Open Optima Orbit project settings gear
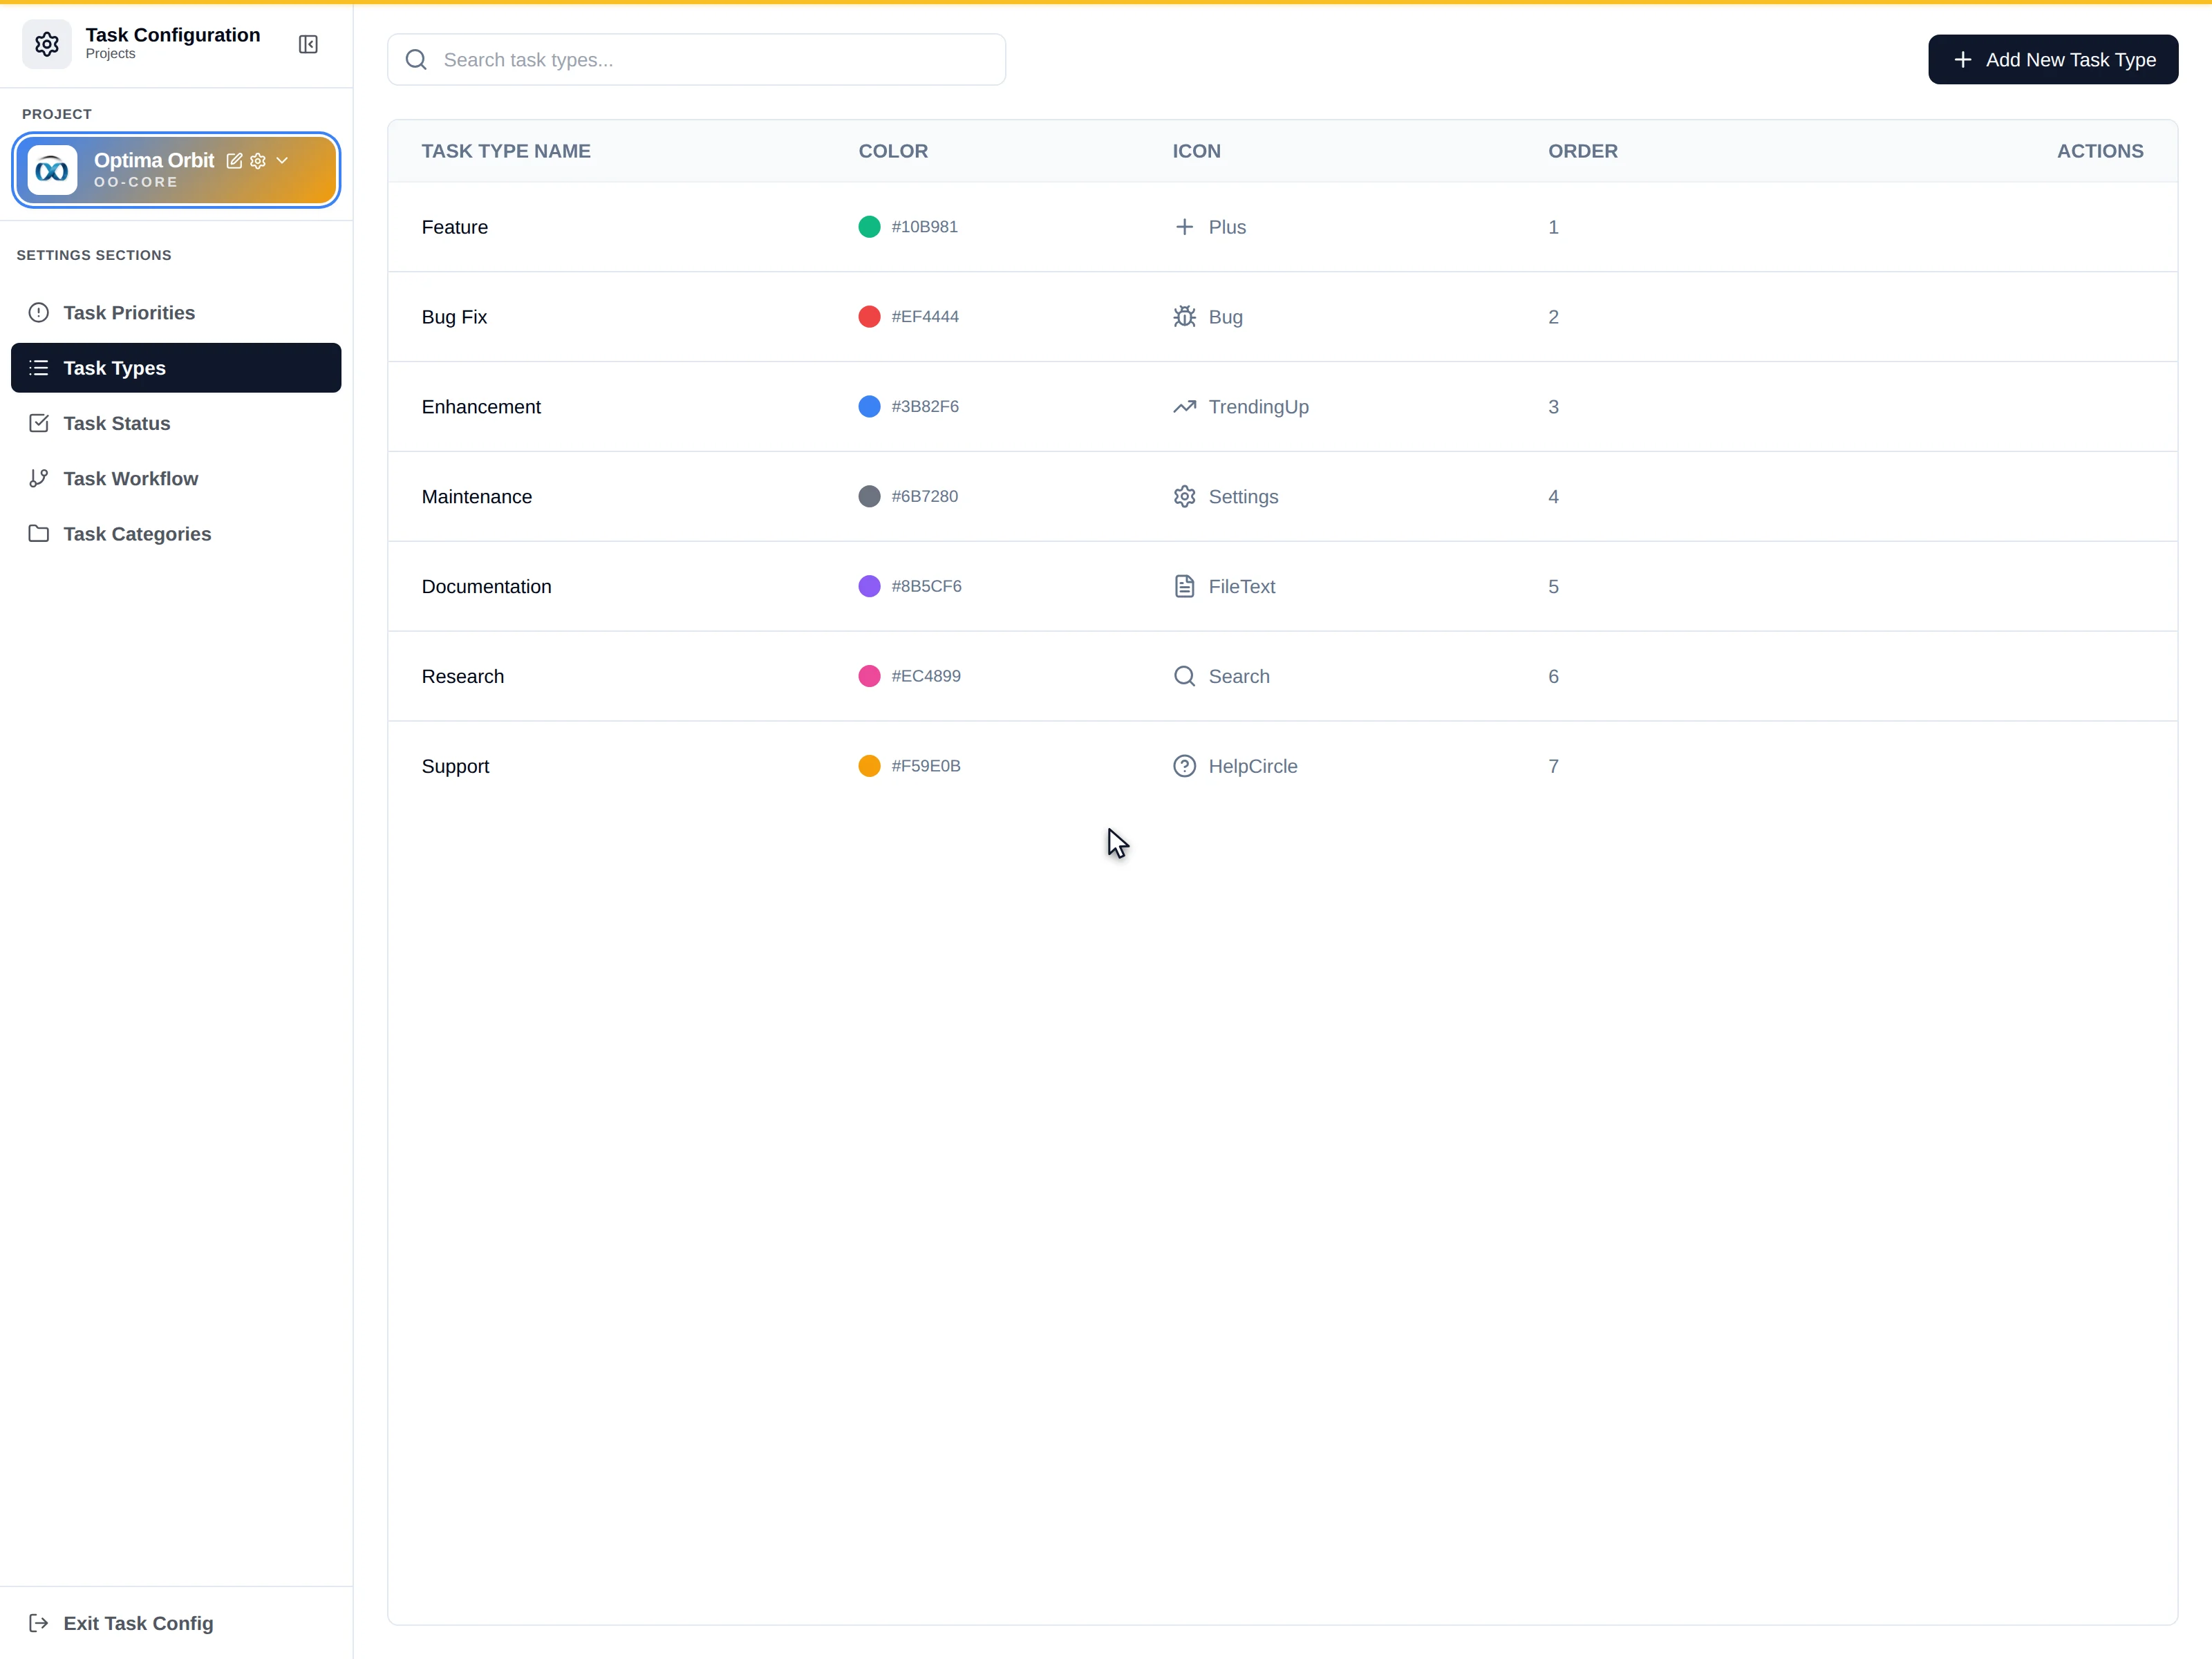The image size is (2212, 1659). (x=258, y=161)
